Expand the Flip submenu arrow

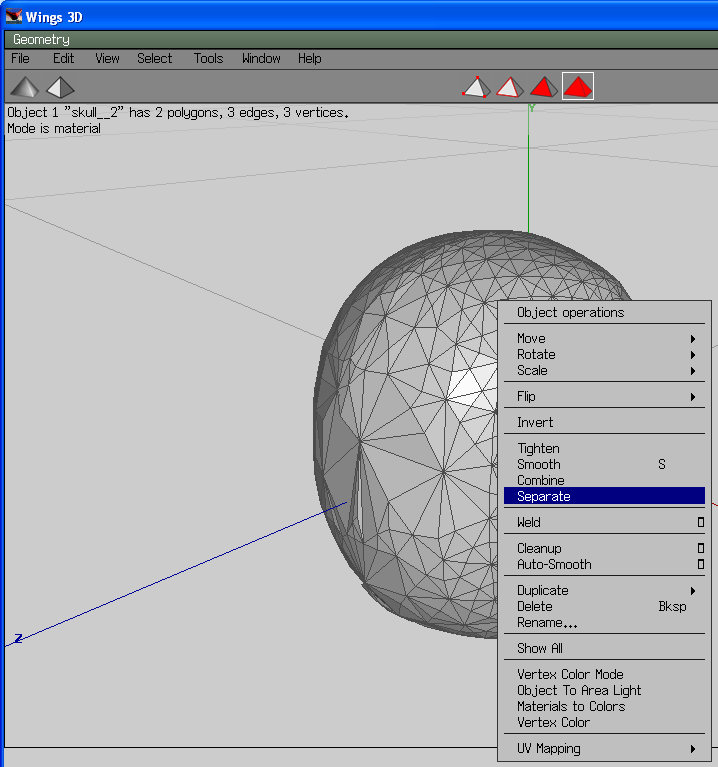tap(692, 397)
